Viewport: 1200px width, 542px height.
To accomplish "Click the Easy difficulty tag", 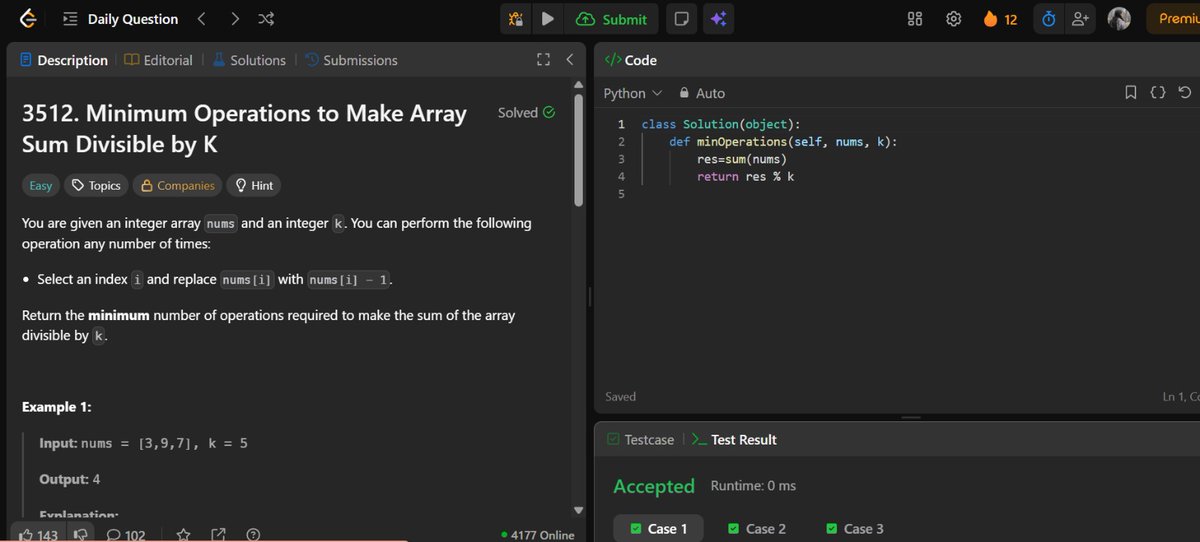I will click(39, 185).
